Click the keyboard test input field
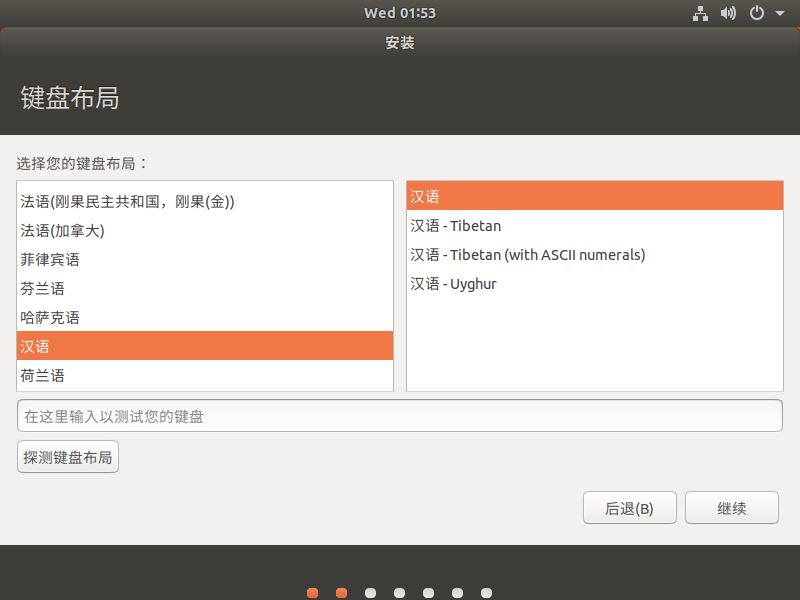Screen dimensions: 800x600 tap(400, 415)
